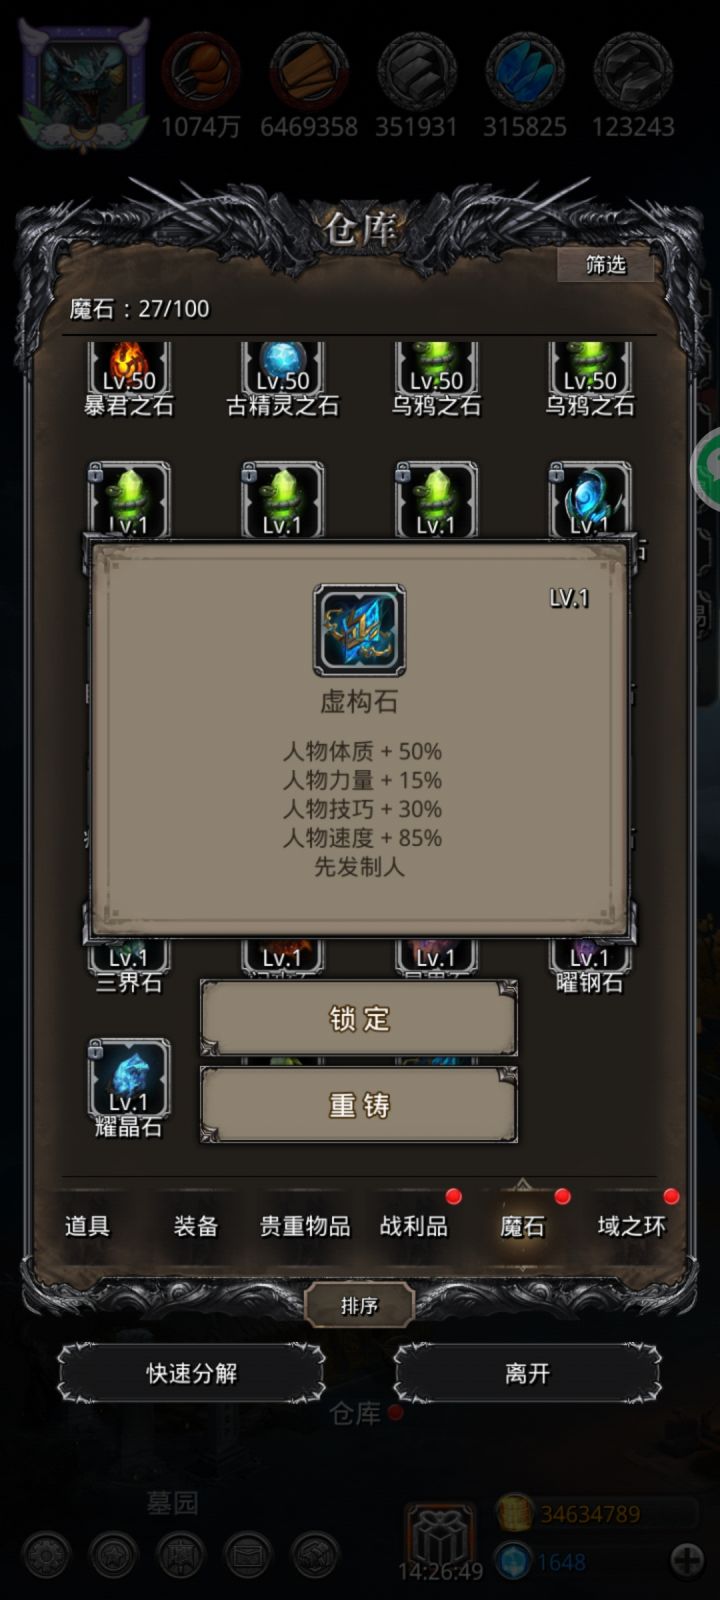Switch to the 道具 tab
The height and width of the screenshot is (1600, 720).
[x=87, y=1226]
